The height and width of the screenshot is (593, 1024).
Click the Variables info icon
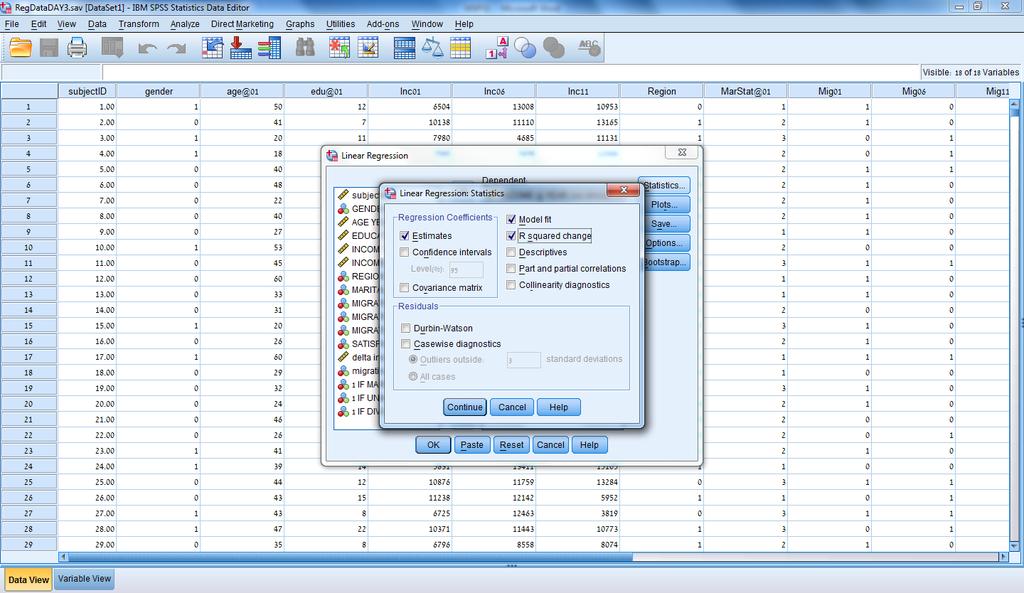pos(269,48)
